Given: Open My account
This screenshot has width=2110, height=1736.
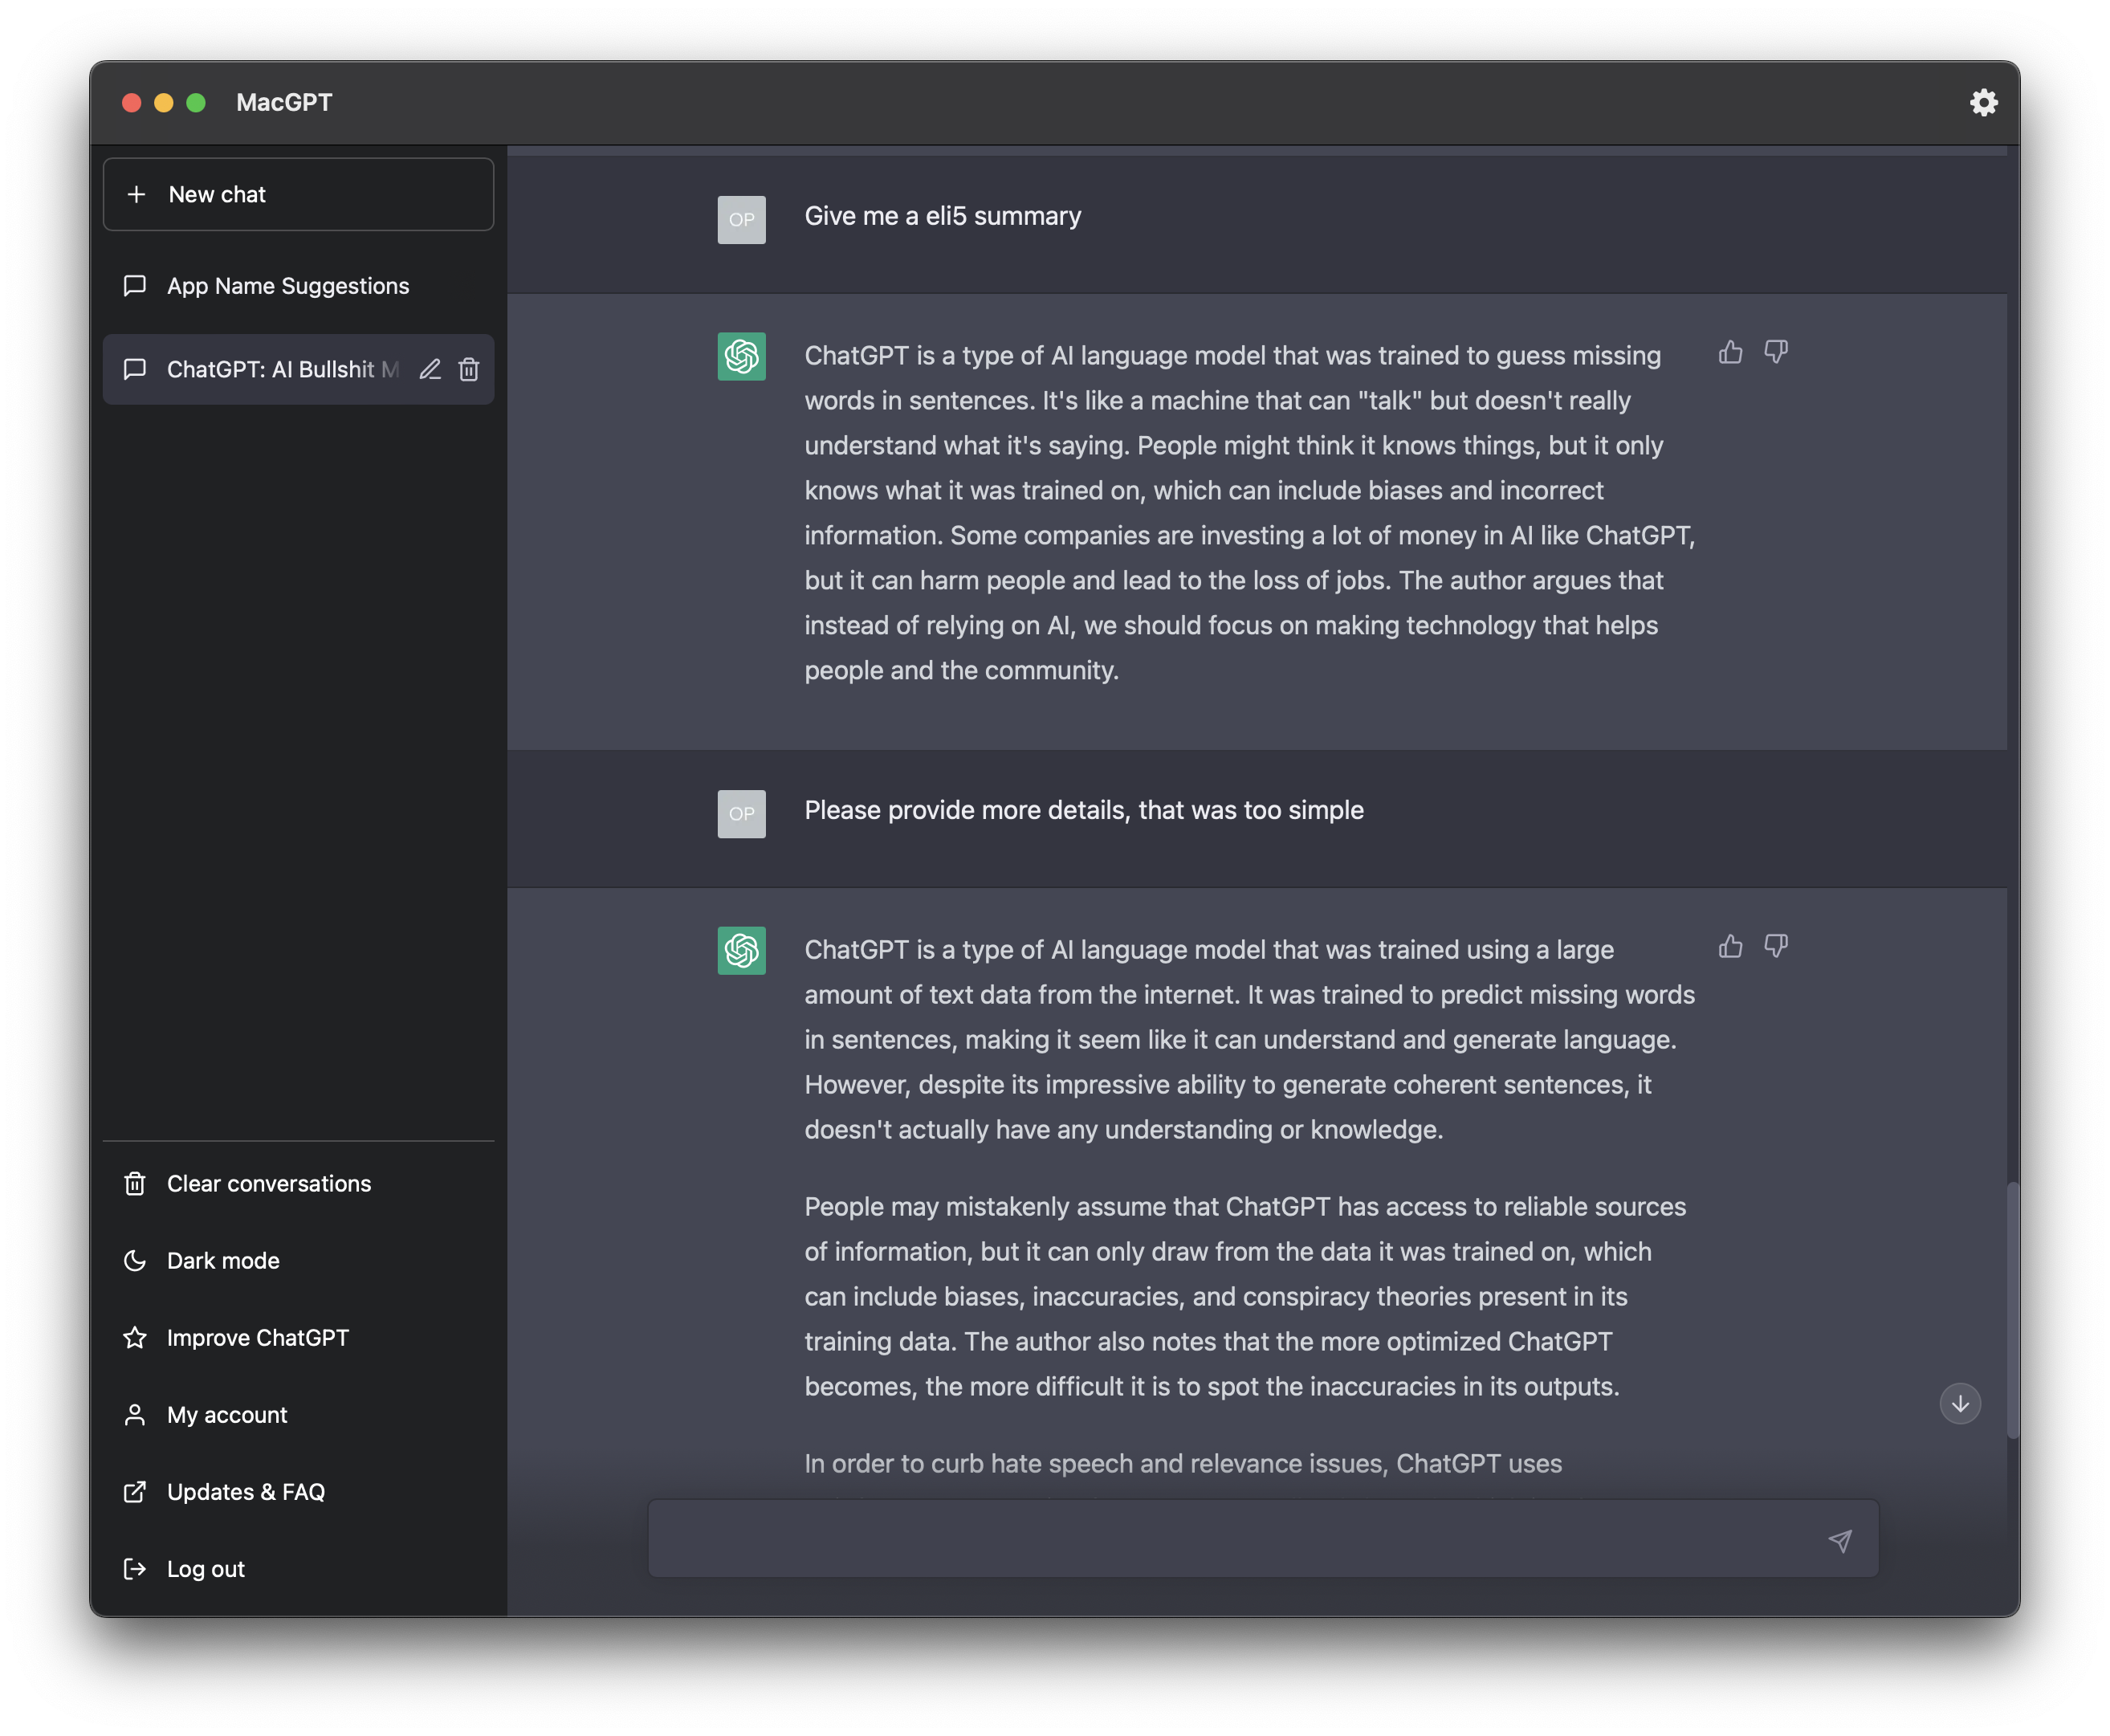Looking at the screenshot, I should pos(298,1415).
